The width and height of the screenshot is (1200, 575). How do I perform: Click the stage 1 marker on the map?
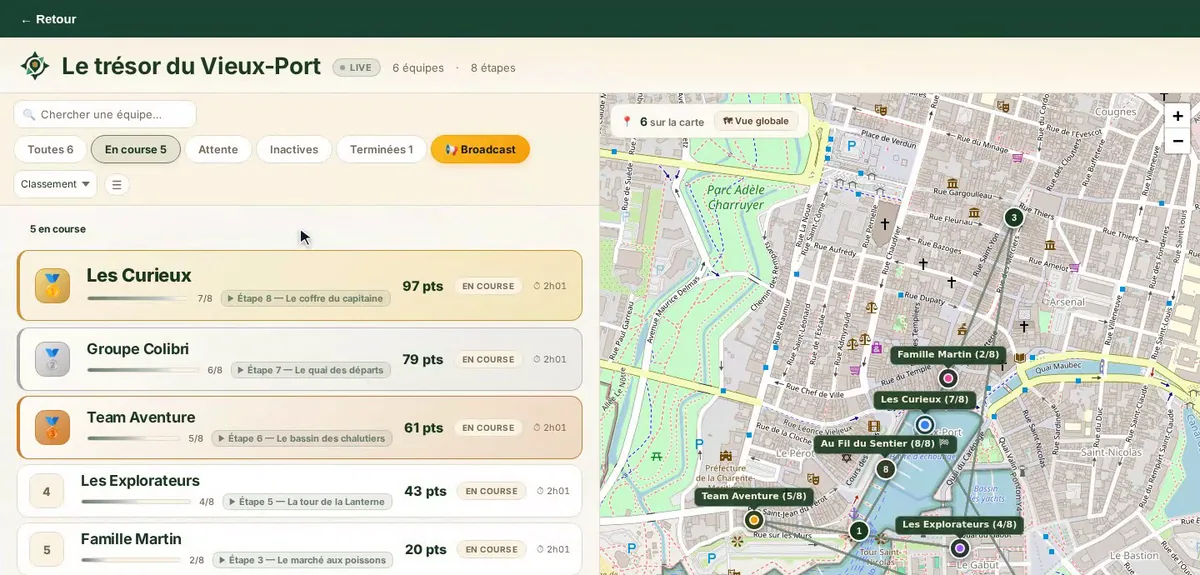858,531
